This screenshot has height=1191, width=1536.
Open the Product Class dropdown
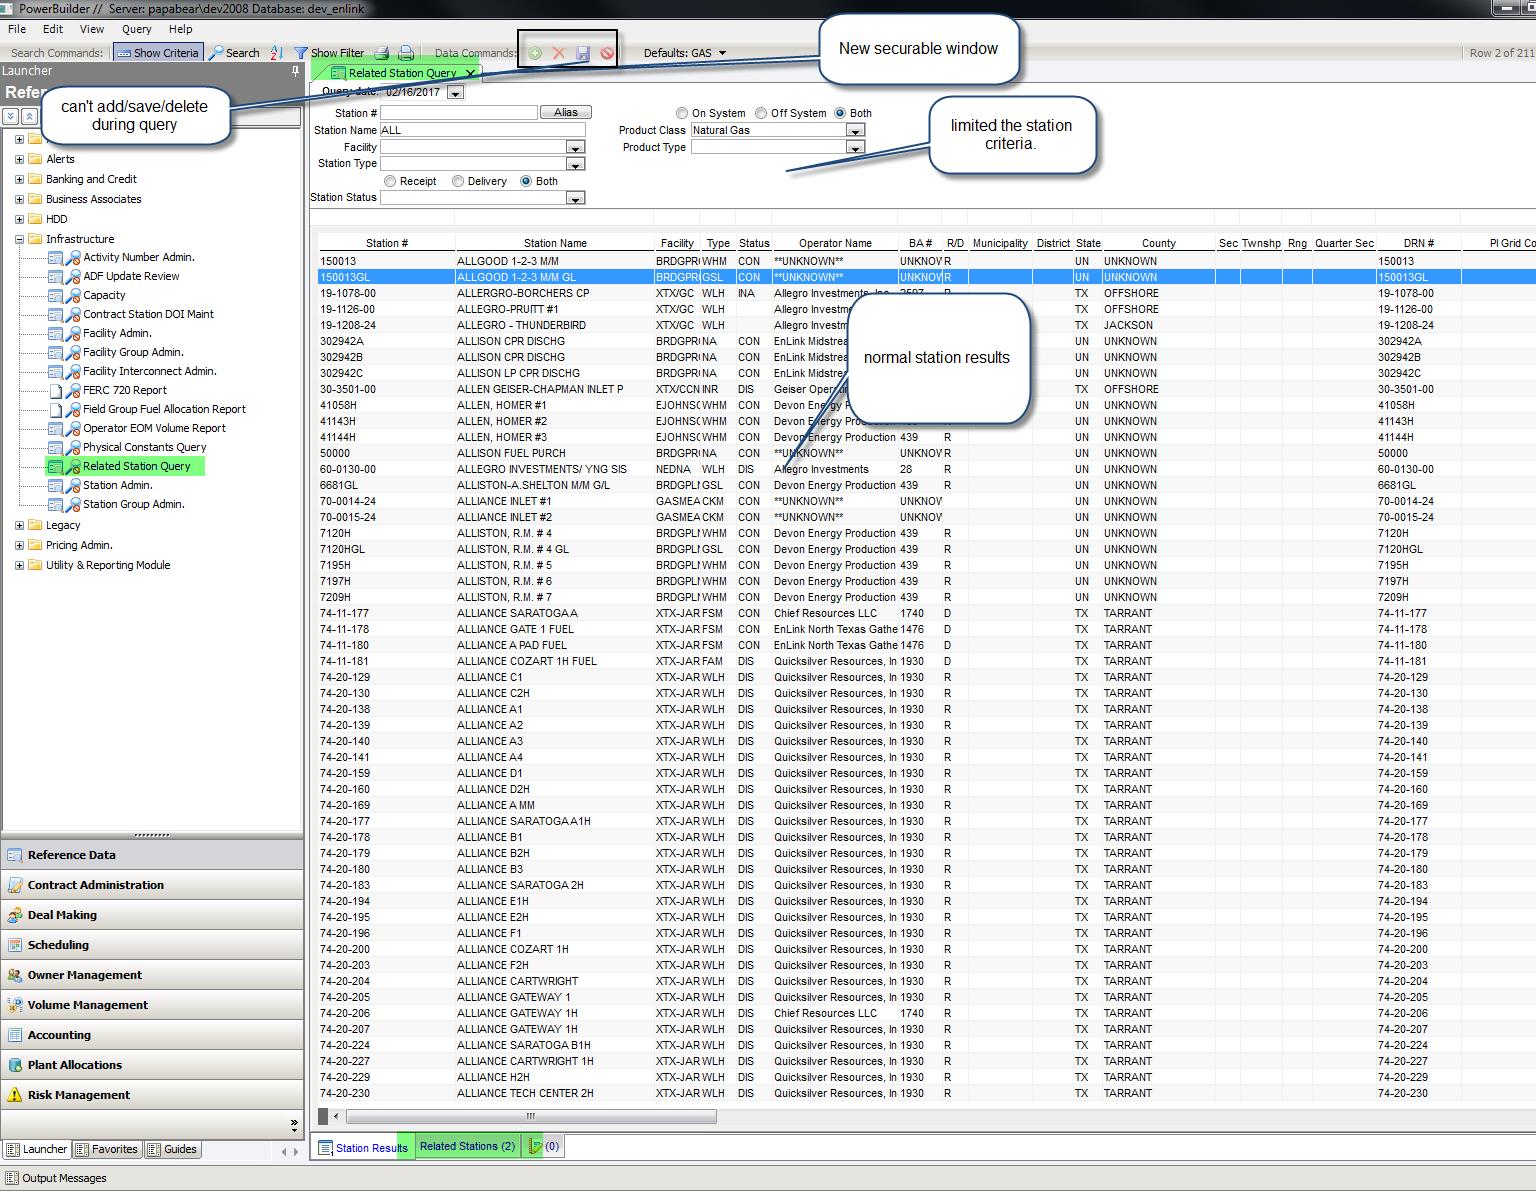854,130
